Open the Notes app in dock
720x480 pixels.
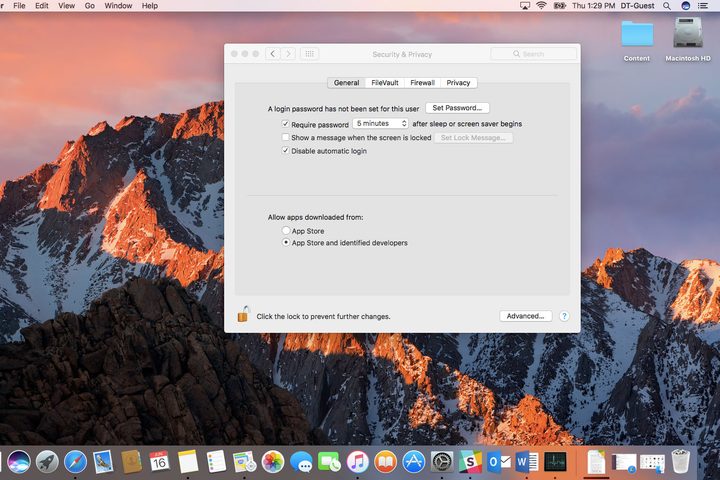click(188, 462)
